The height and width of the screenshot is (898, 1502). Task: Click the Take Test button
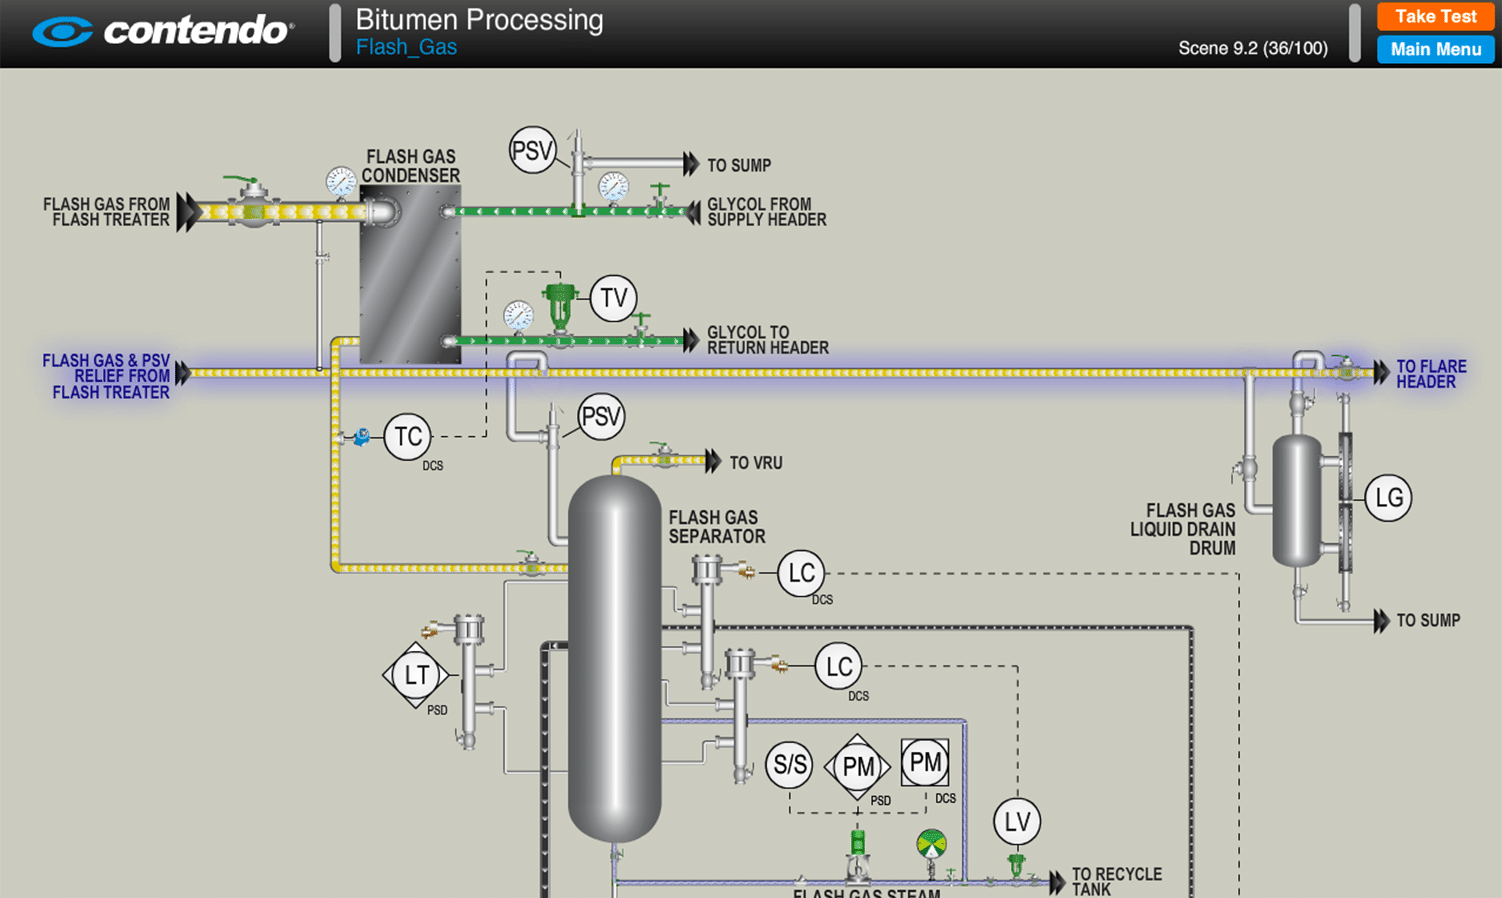click(x=1435, y=17)
